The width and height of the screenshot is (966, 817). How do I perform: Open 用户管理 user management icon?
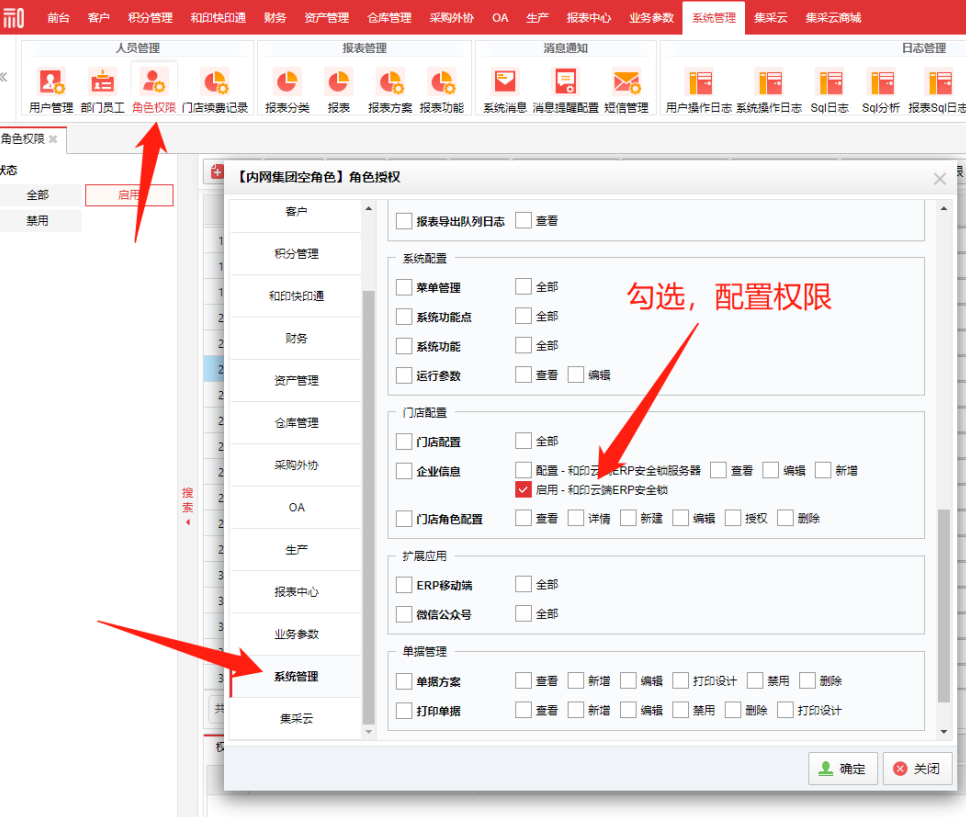51,89
